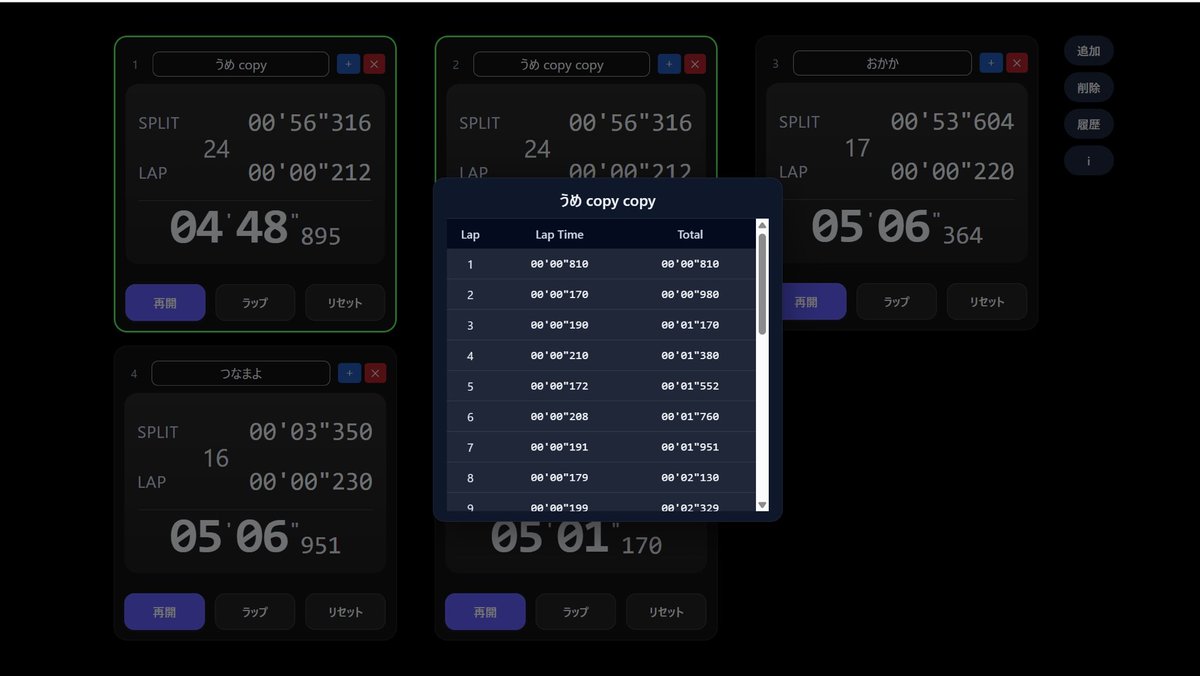This screenshot has height=676, width=1200.
Task: Open the 履歴 history view
Action: (x=1088, y=123)
